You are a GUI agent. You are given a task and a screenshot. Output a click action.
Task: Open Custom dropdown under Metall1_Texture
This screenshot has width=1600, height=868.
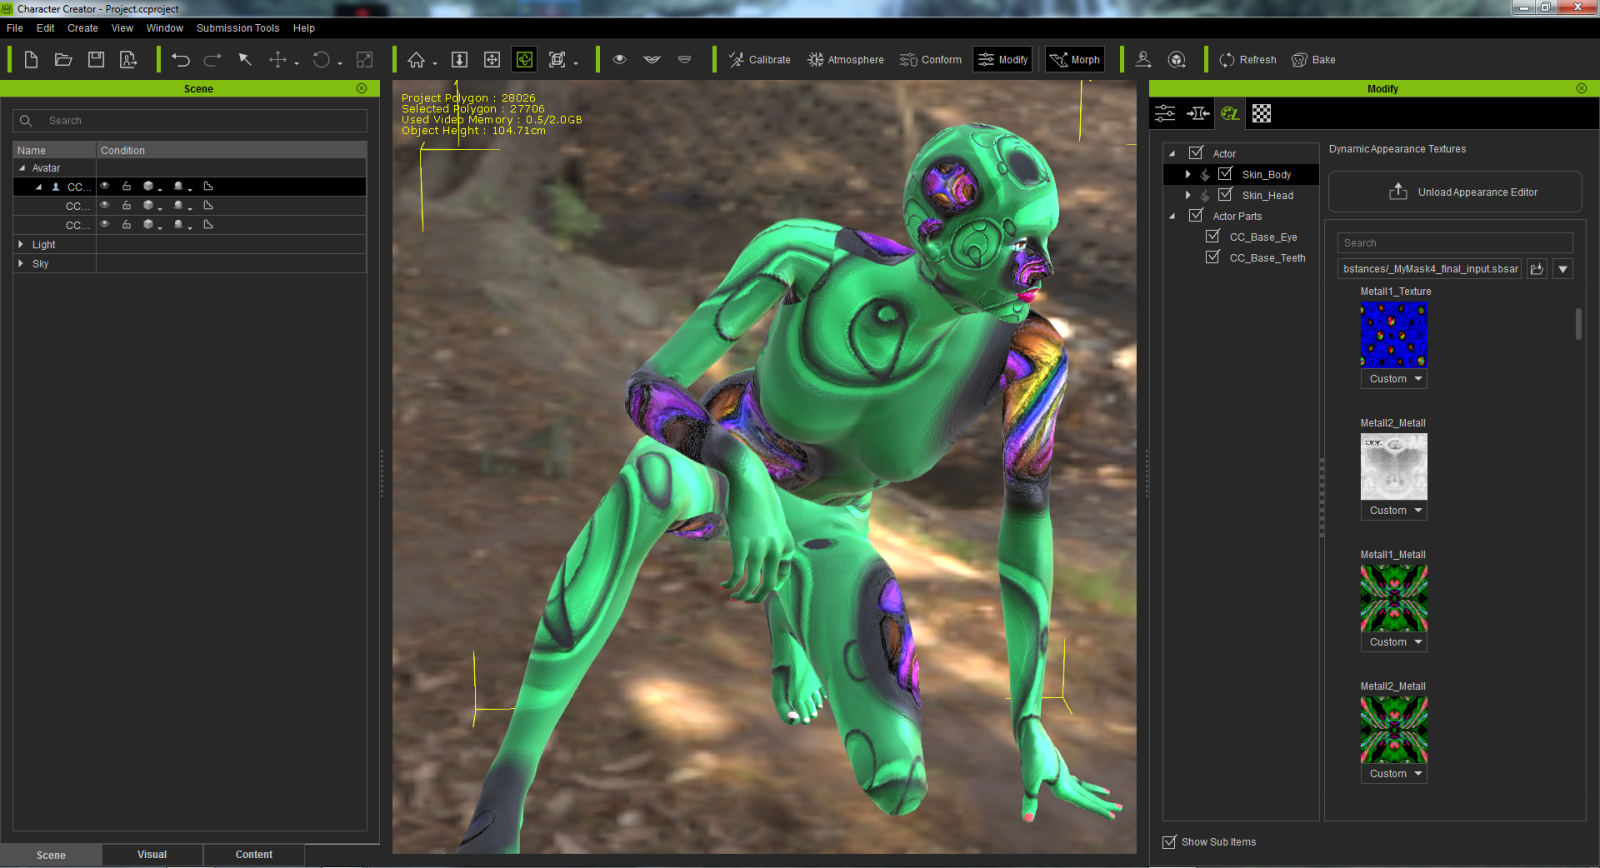point(1394,379)
